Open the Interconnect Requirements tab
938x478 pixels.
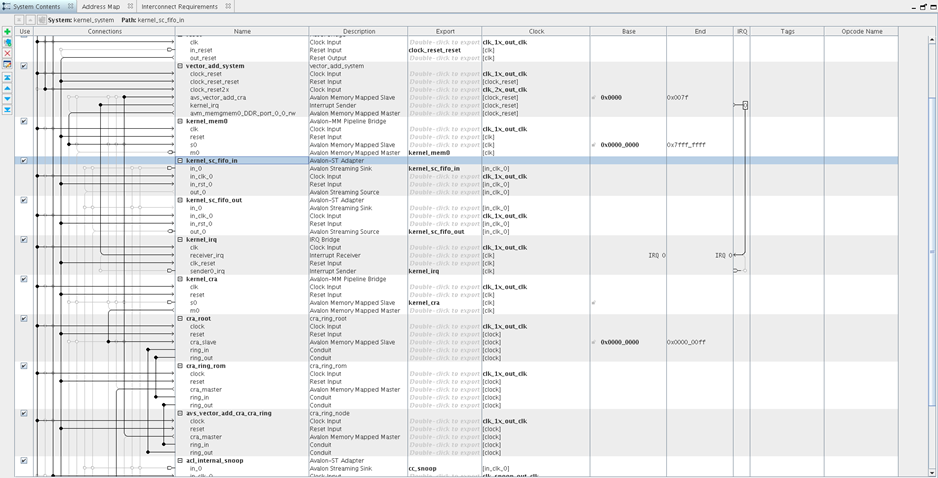coord(179,7)
